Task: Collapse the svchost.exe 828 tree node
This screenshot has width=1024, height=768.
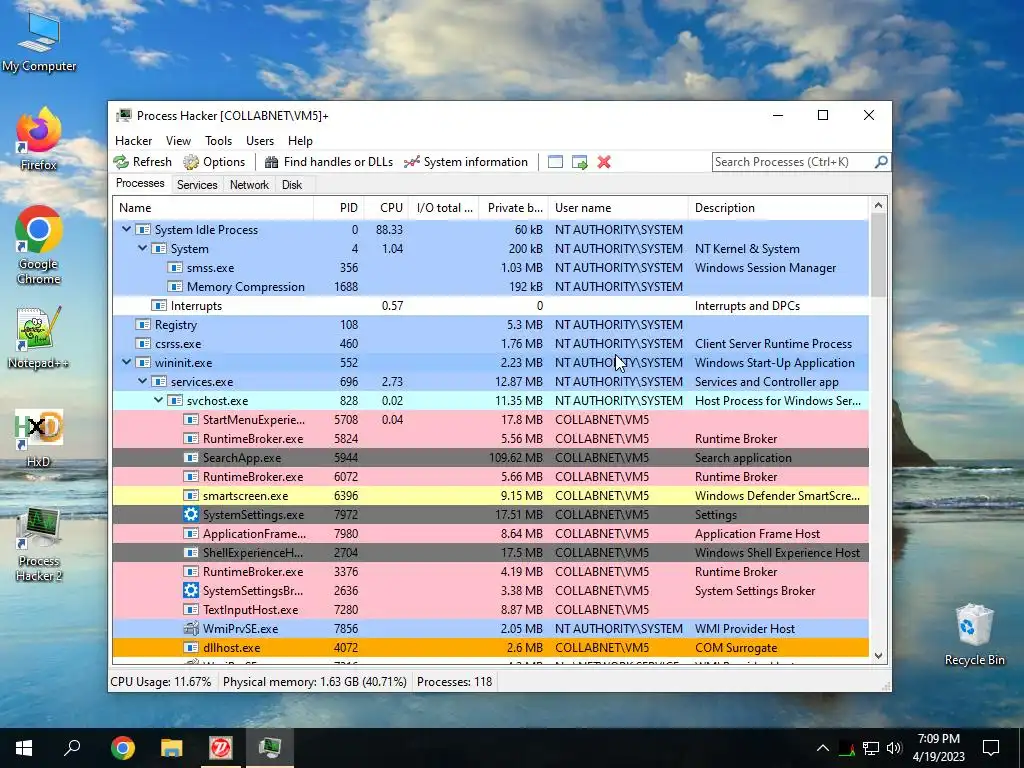Action: point(158,400)
